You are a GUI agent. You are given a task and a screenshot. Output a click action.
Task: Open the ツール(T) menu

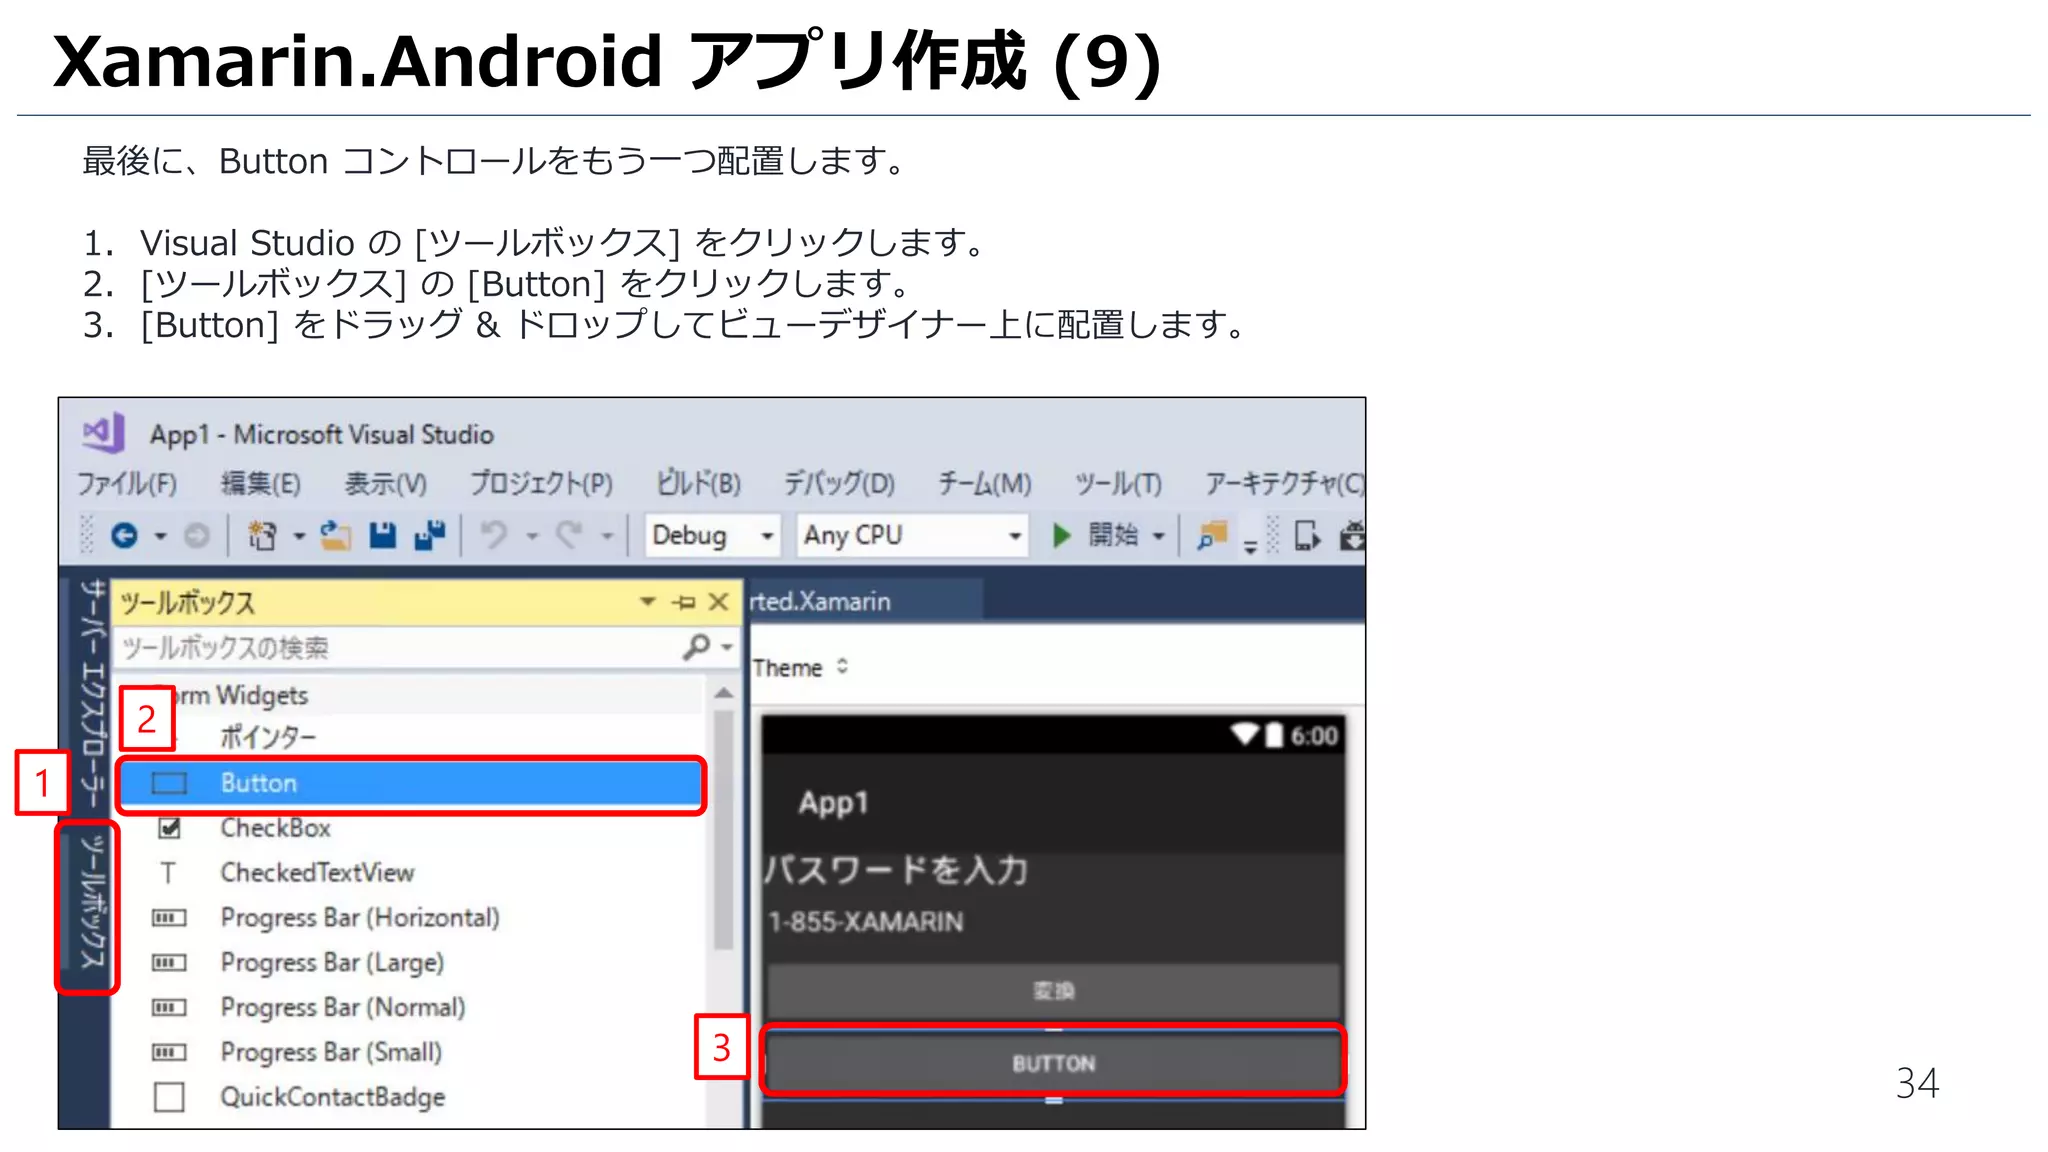tap(1118, 484)
